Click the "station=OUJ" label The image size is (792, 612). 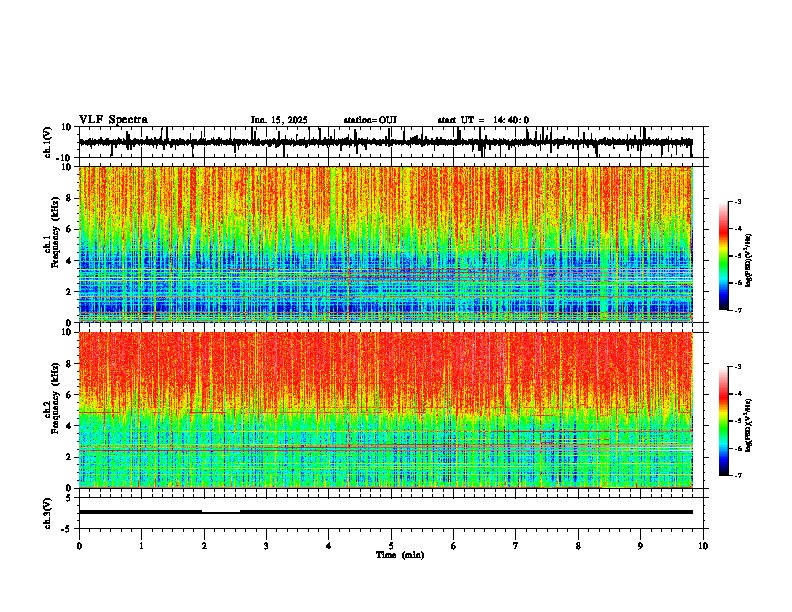coord(370,120)
